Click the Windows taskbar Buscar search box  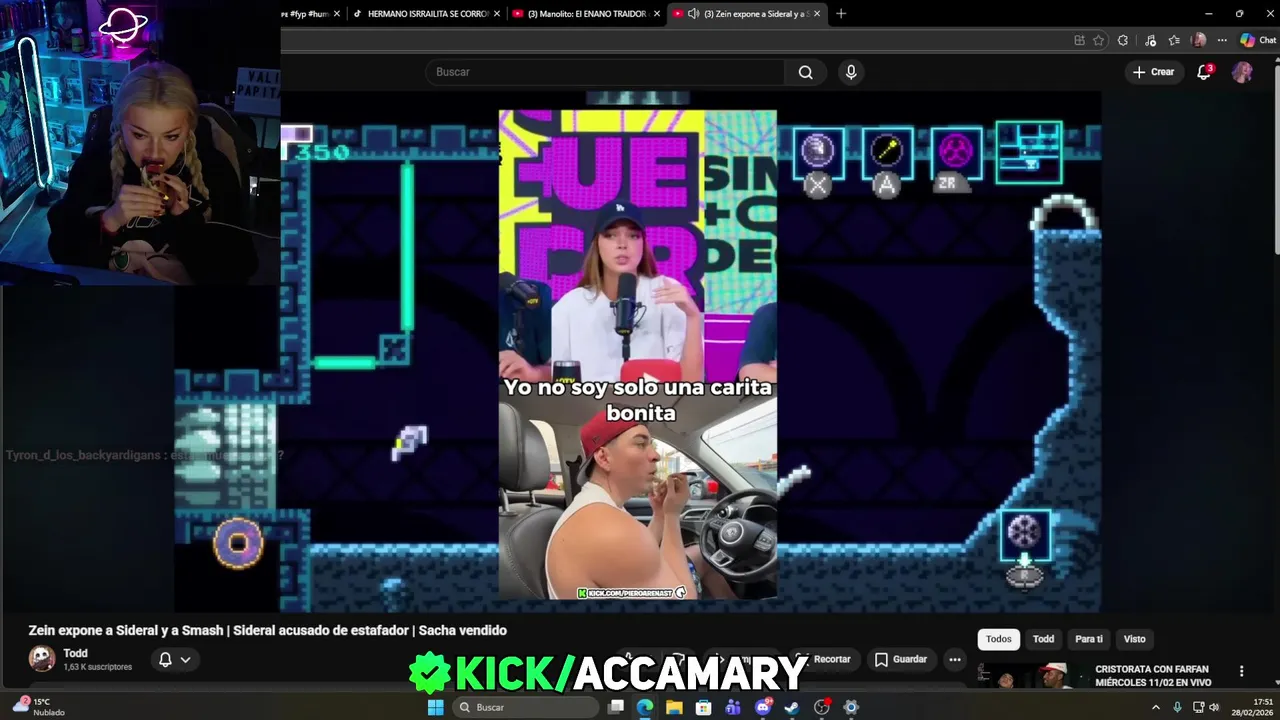pos(524,707)
